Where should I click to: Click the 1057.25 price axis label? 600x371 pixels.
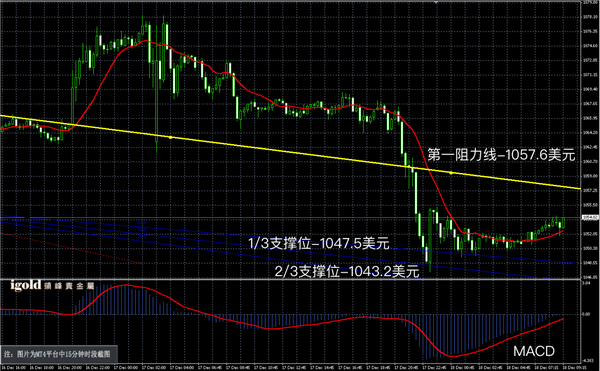(591, 190)
